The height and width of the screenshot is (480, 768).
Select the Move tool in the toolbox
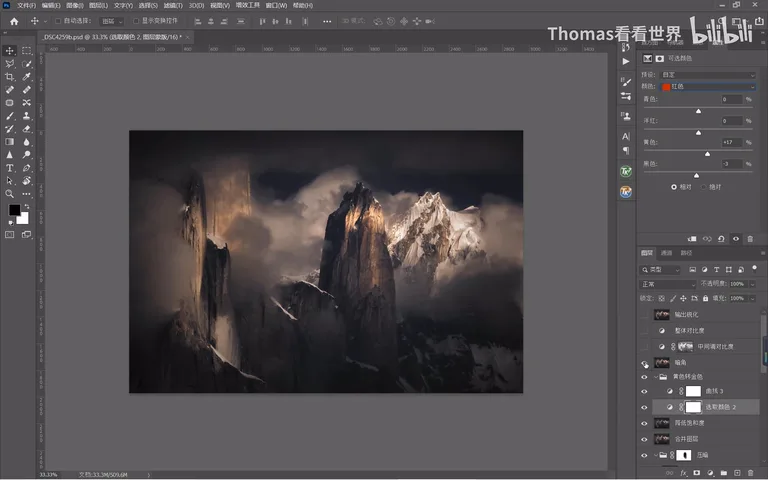(9, 50)
